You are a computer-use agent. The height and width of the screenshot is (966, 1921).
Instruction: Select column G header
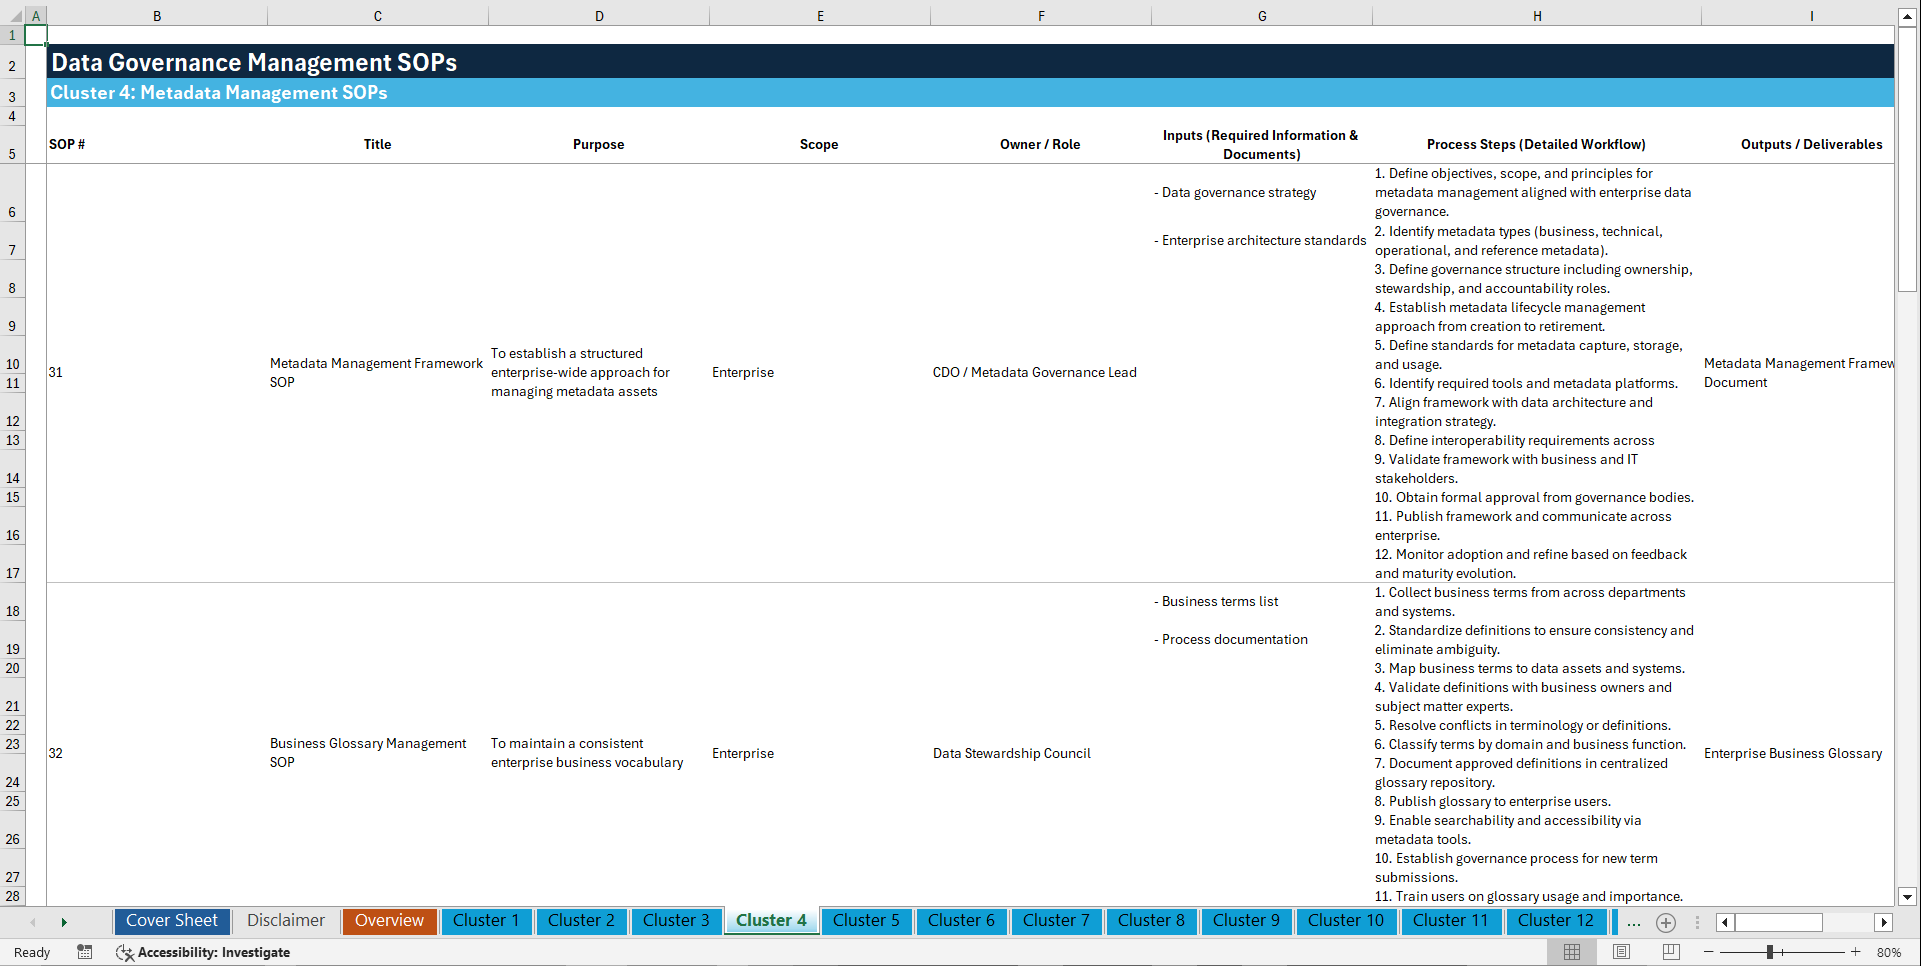[1262, 16]
